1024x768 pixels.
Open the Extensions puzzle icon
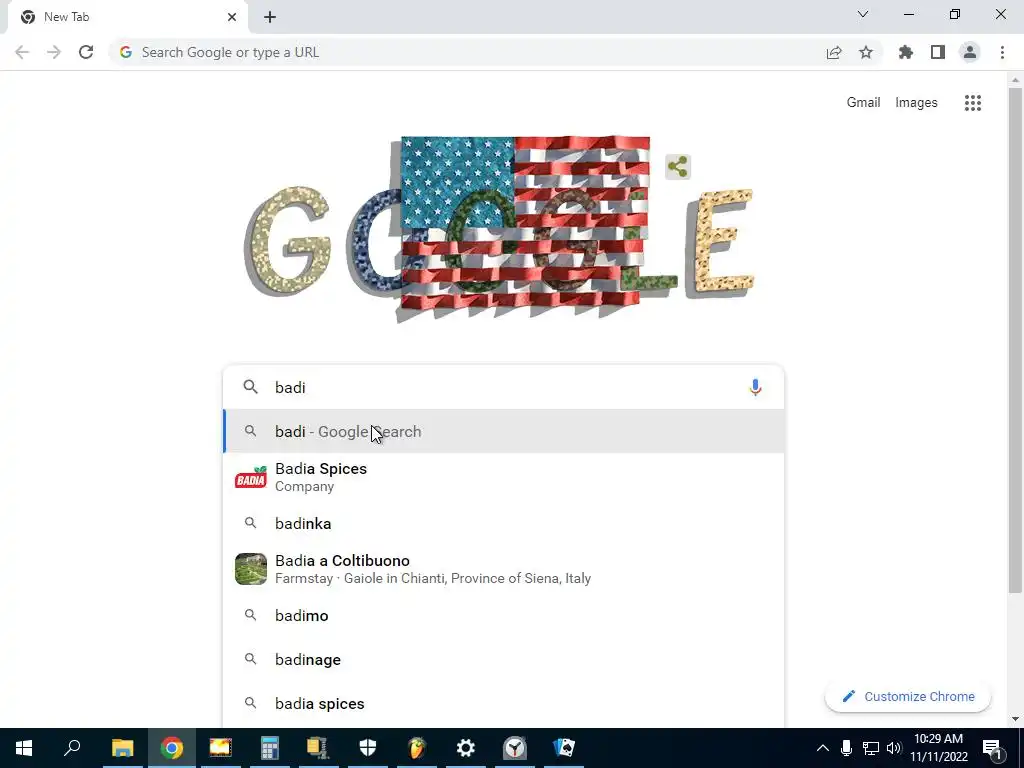click(906, 52)
